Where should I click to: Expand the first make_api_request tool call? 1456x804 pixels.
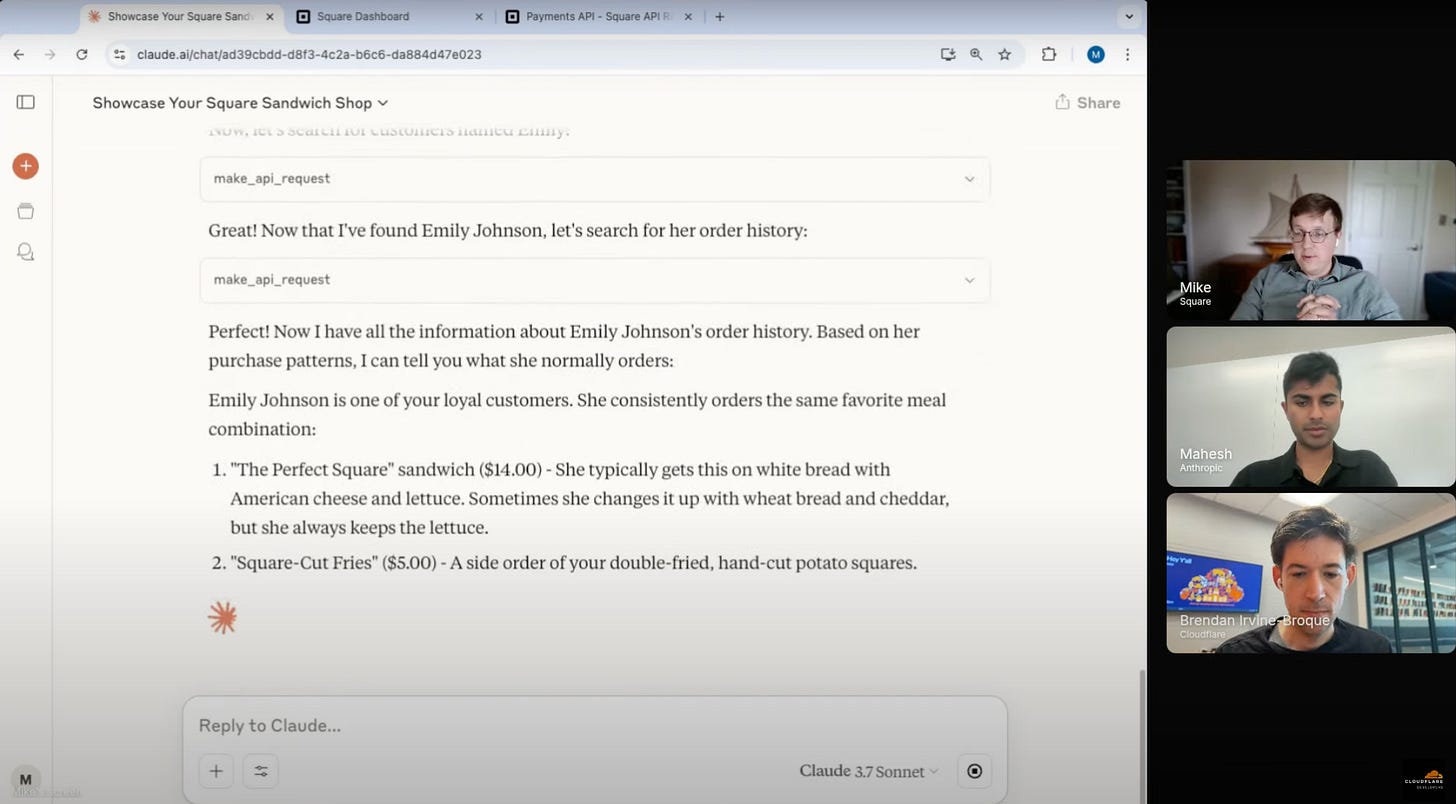coord(595,178)
